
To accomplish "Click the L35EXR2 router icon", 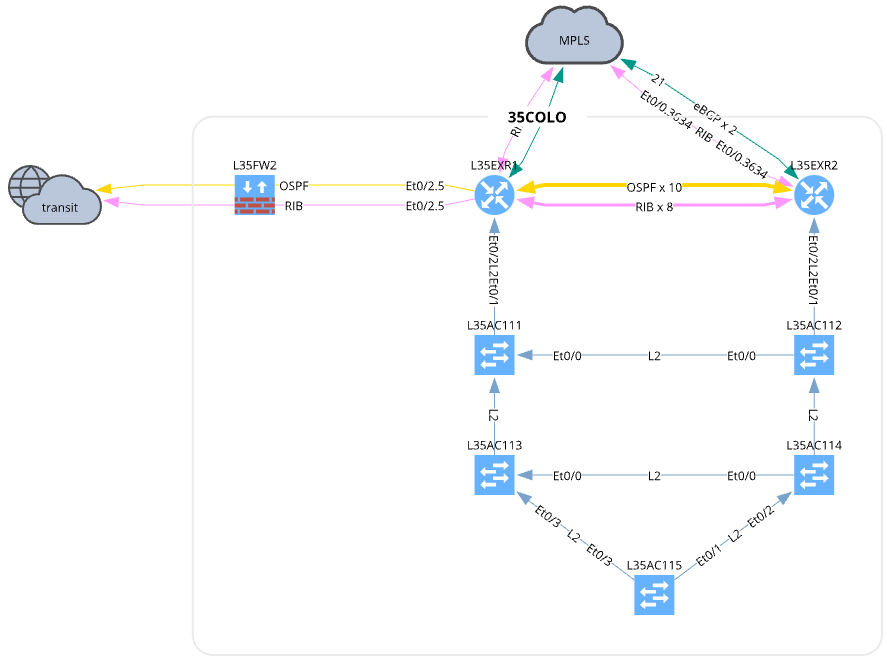I will coord(814,195).
